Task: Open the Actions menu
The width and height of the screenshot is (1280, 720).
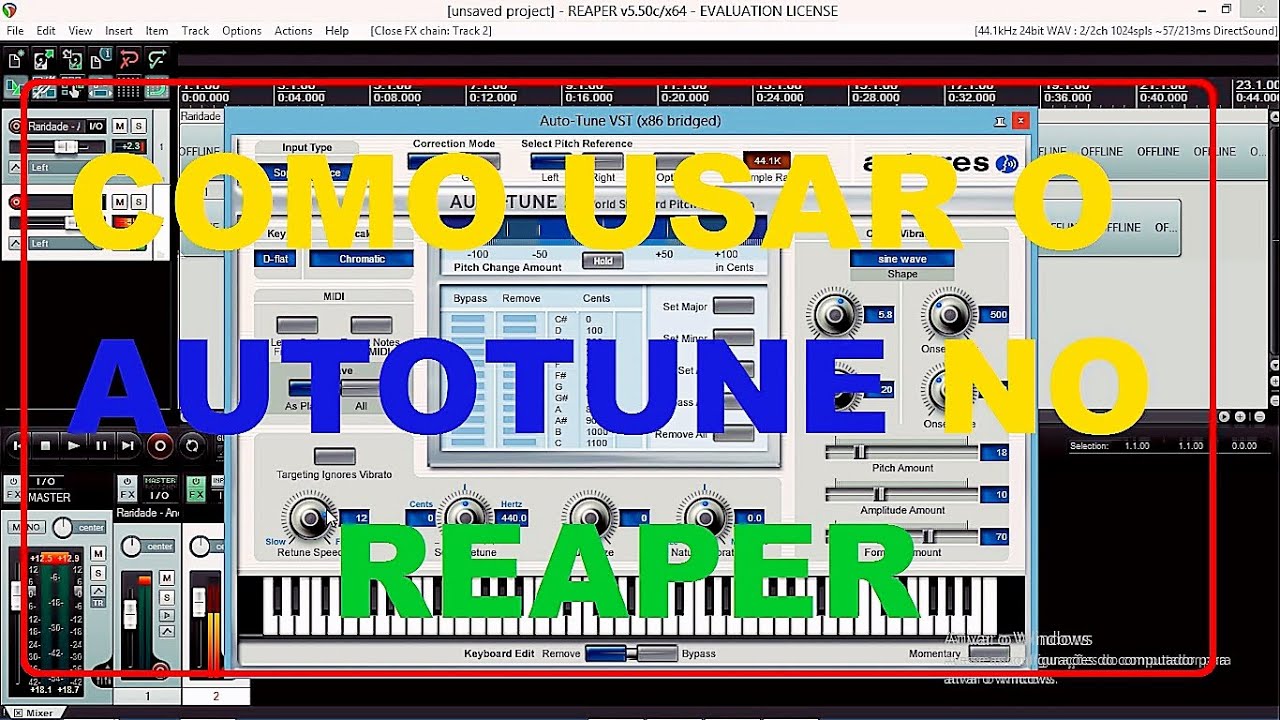Action: click(x=293, y=31)
